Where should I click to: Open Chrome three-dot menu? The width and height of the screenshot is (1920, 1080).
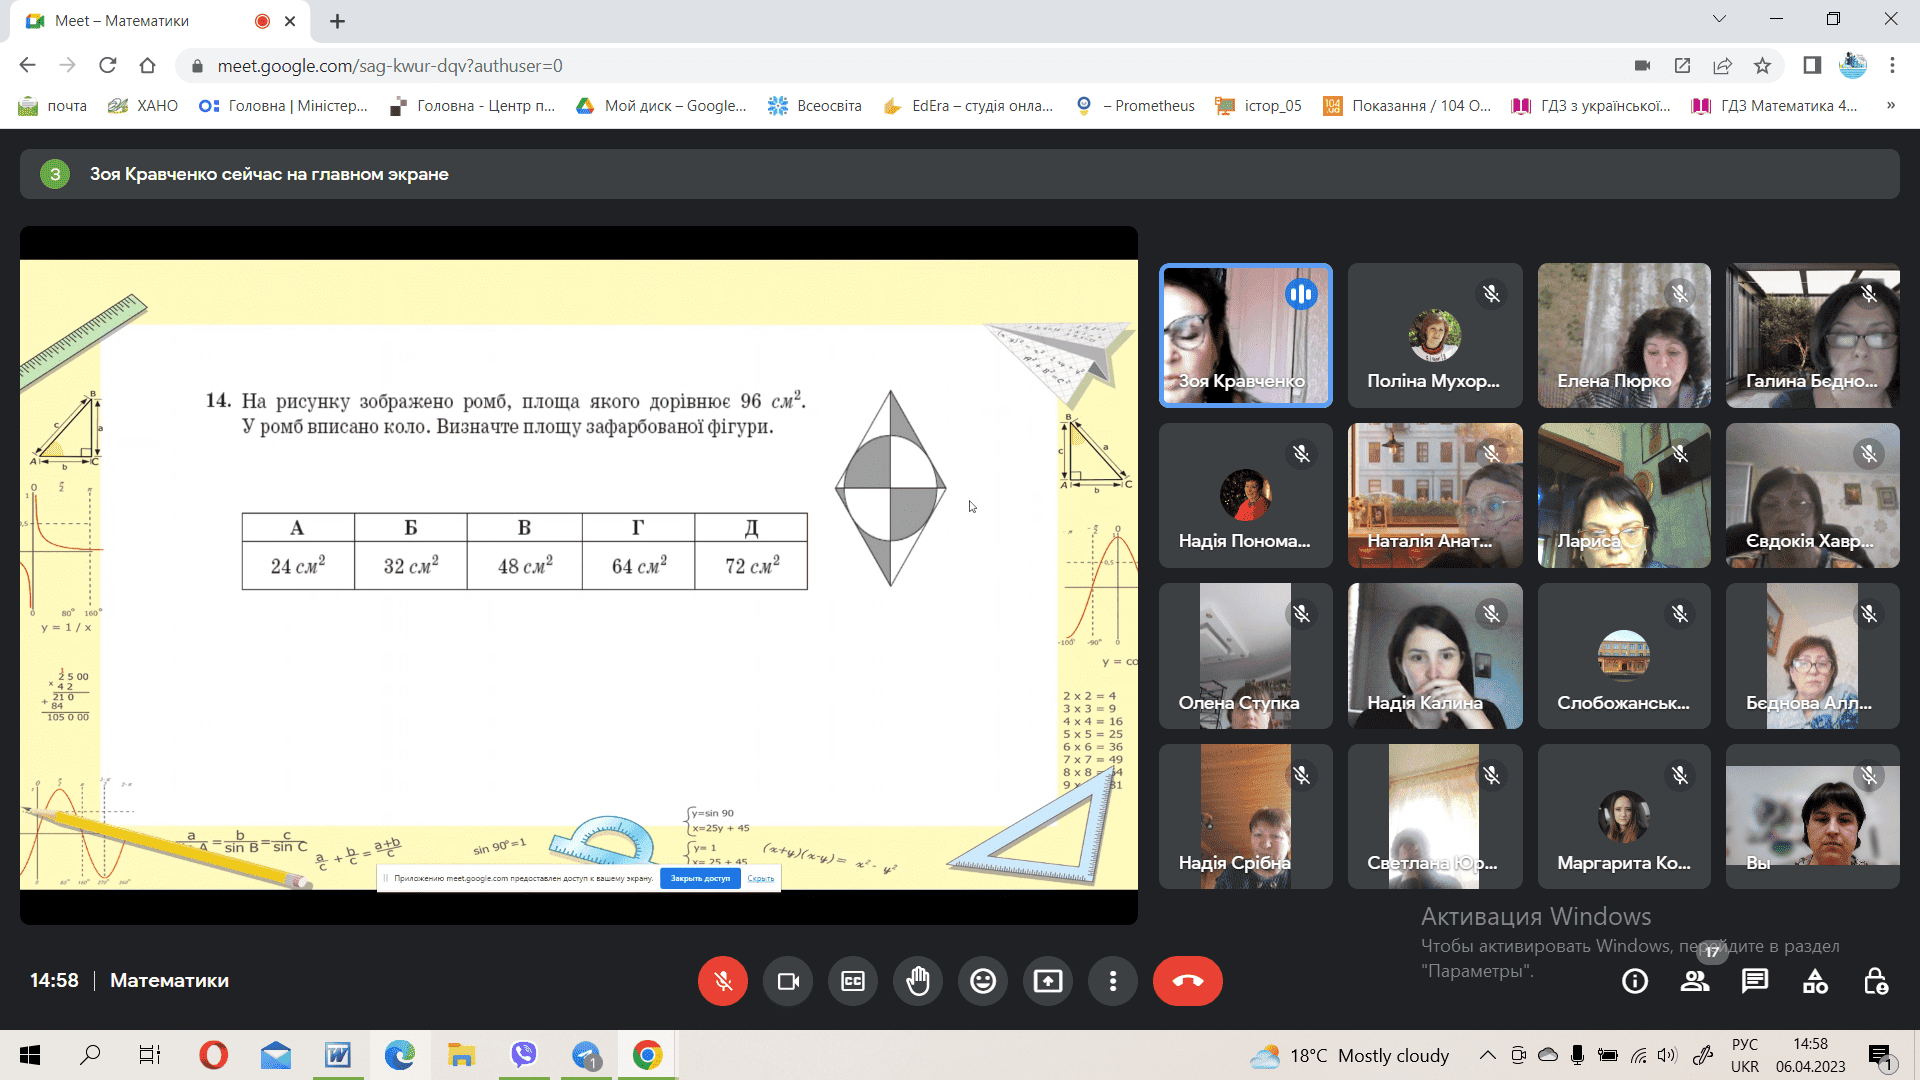[1892, 65]
